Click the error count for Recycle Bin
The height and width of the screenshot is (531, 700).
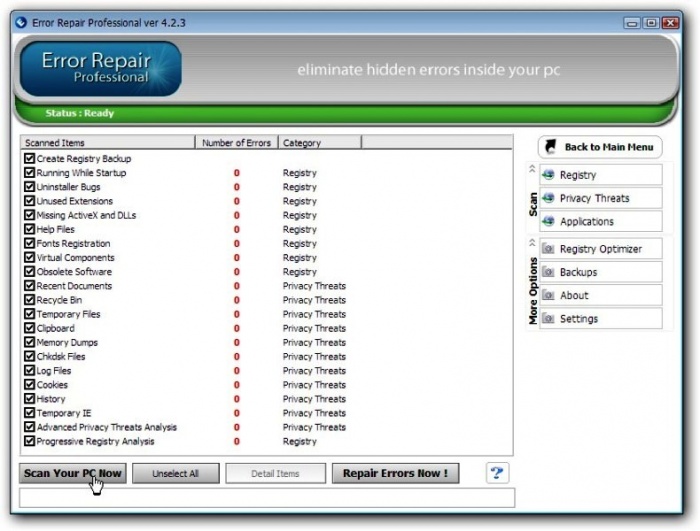[x=237, y=300]
